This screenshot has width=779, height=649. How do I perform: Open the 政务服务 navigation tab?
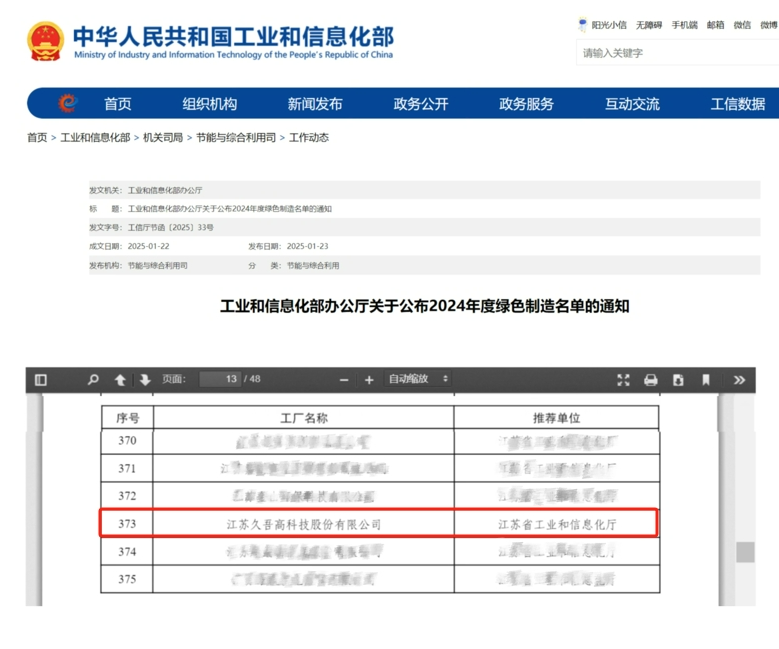coord(526,104)
